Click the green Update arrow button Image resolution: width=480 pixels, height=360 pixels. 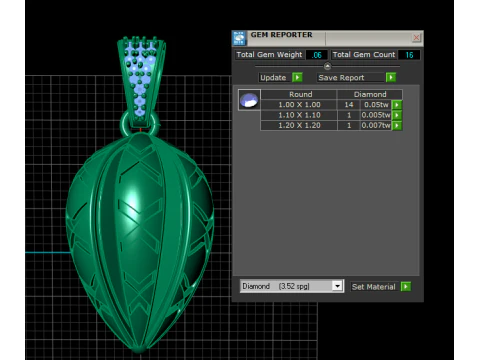coord(297,78)
